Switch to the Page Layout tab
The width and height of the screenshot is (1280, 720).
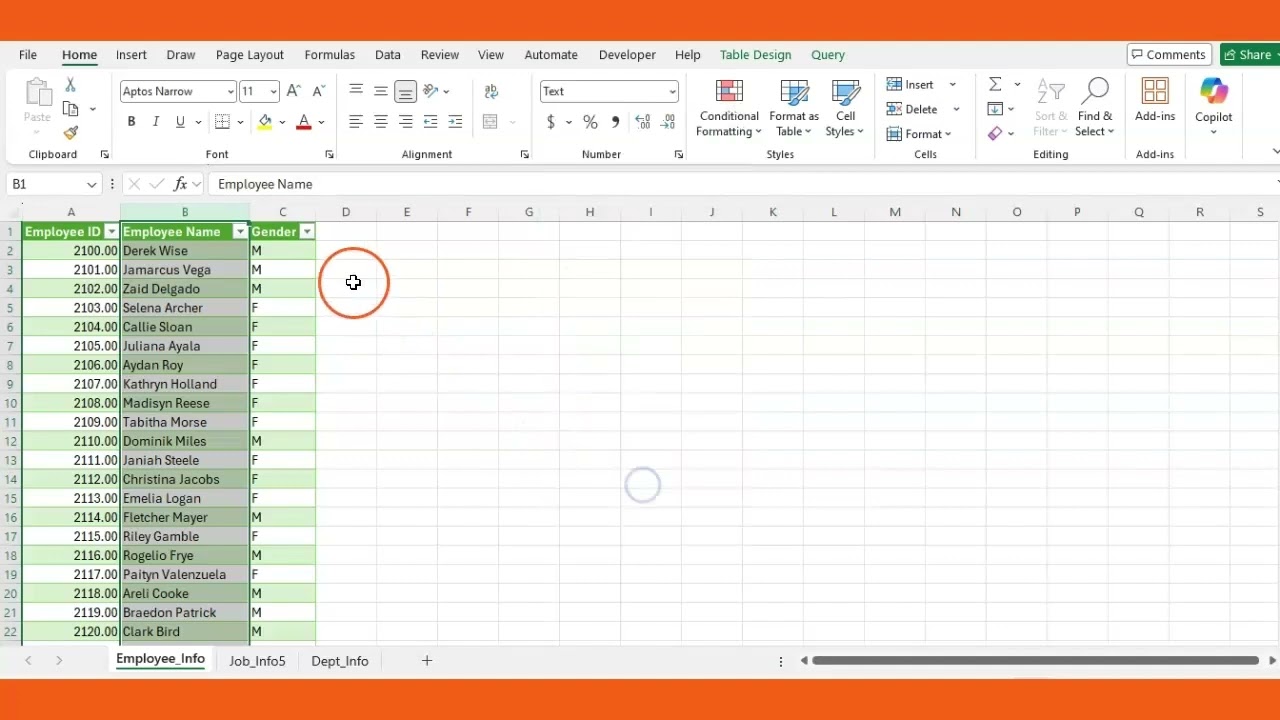[250, 55]
